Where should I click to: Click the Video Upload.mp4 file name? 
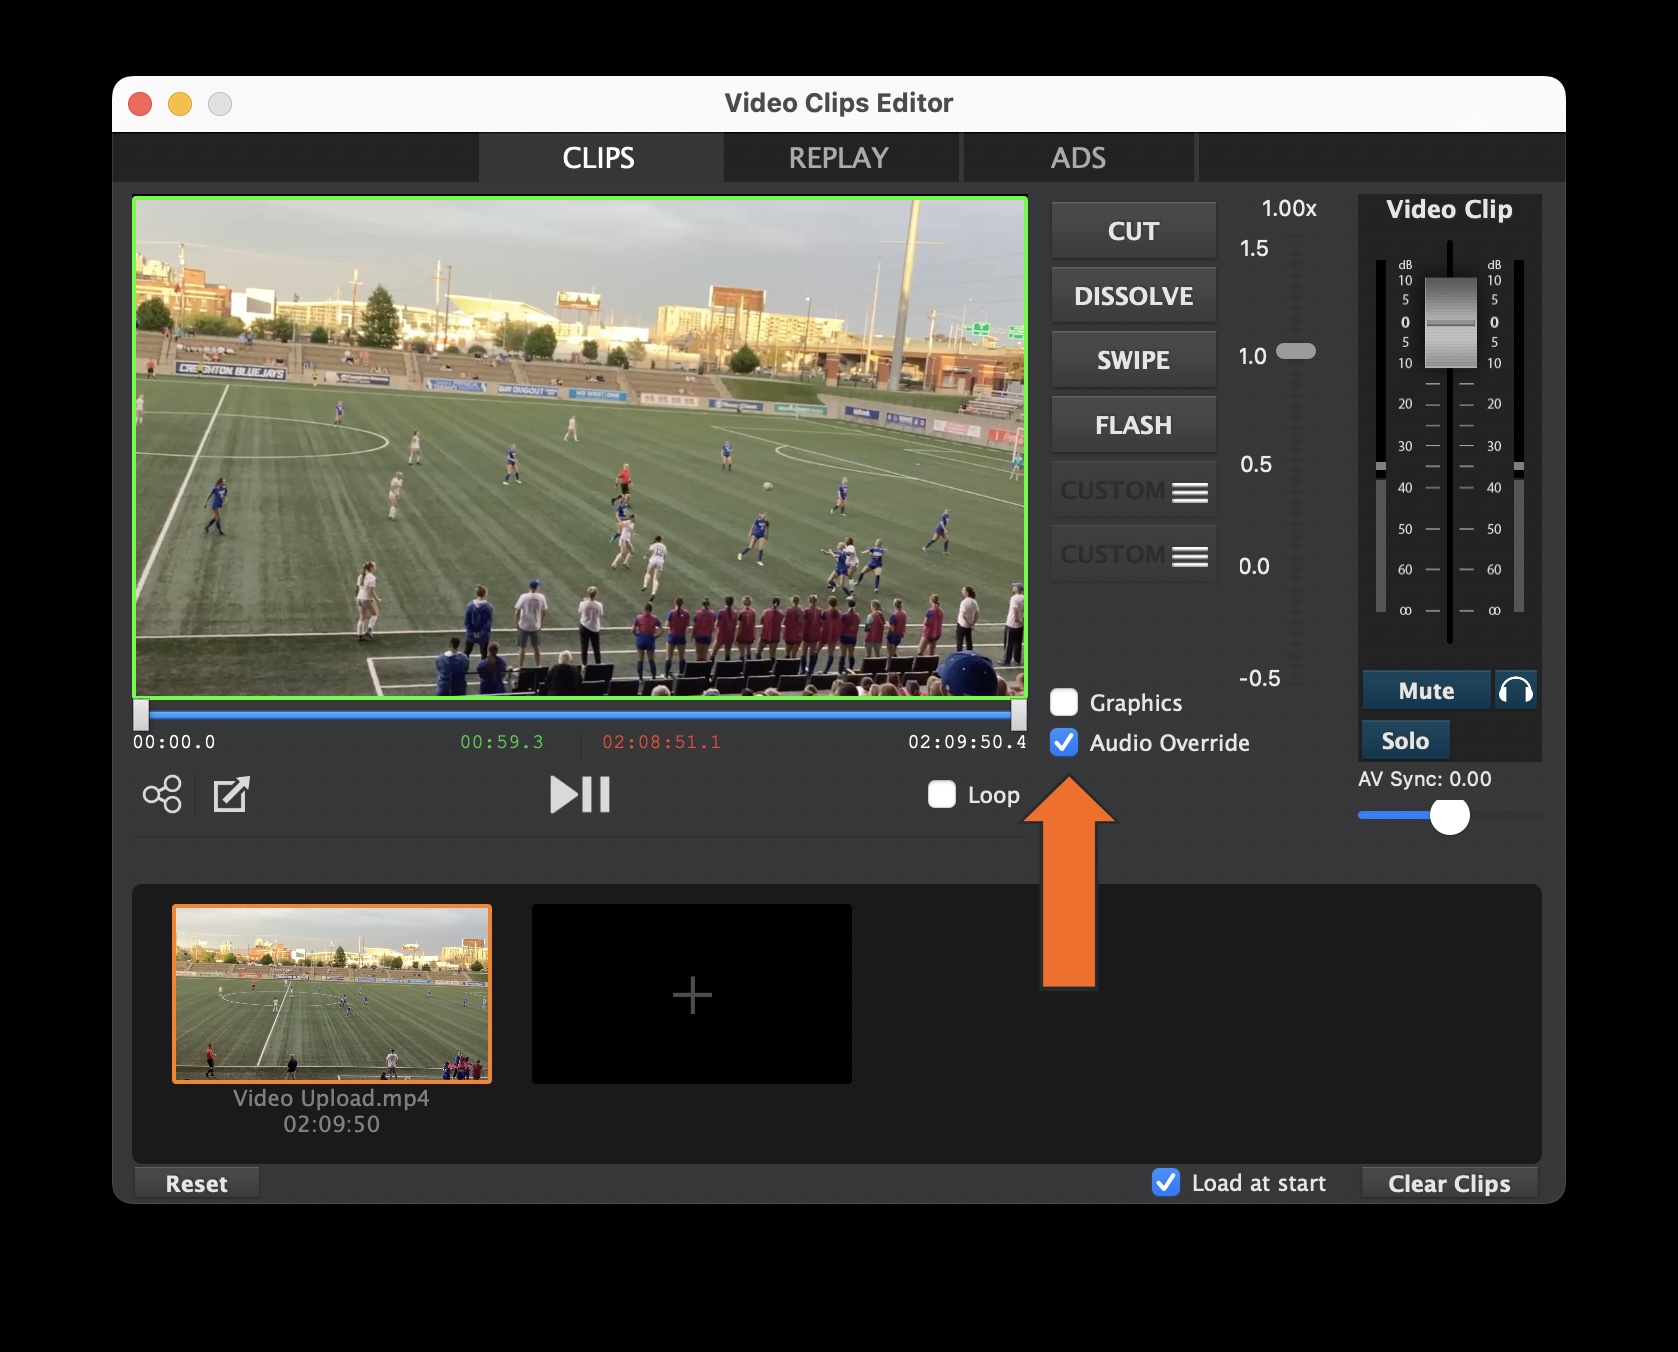(x=331, y=1098)
